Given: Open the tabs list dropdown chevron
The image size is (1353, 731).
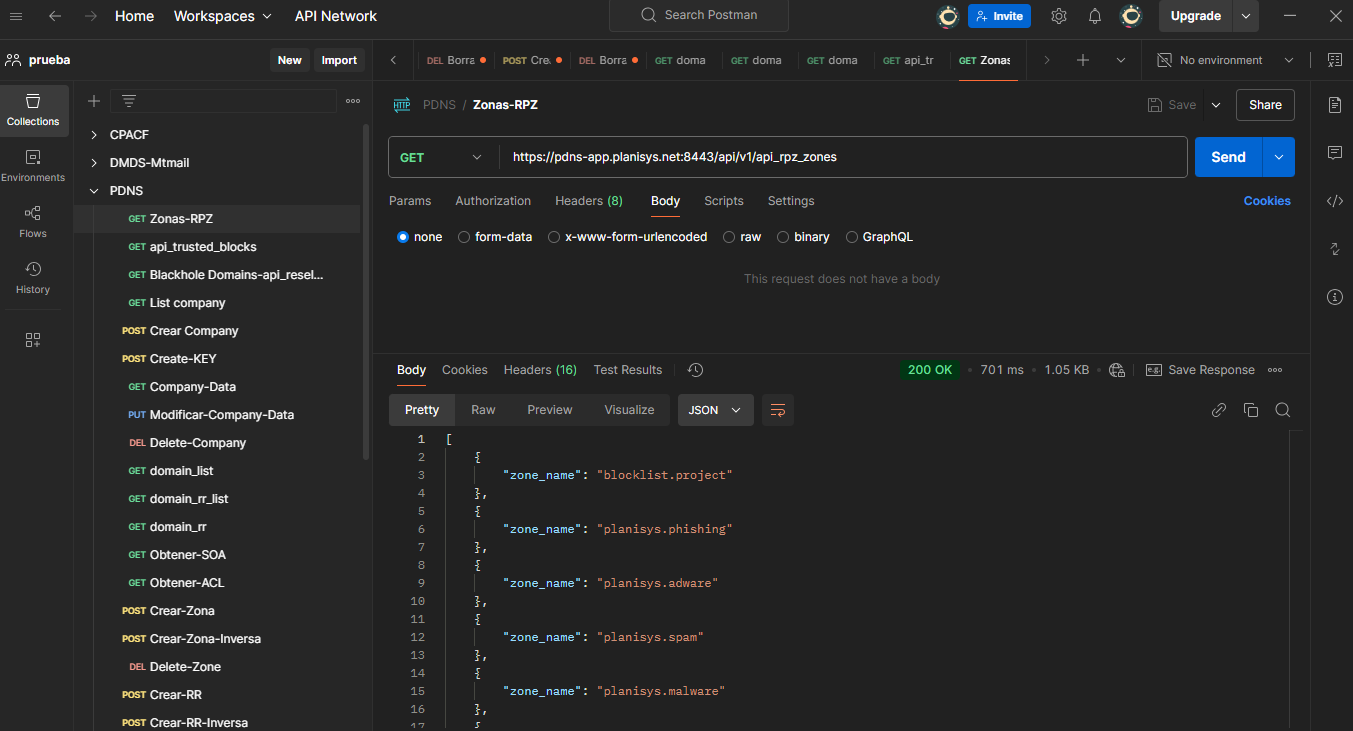Looking at the screenshot, I should click(x=1121, y=60).
